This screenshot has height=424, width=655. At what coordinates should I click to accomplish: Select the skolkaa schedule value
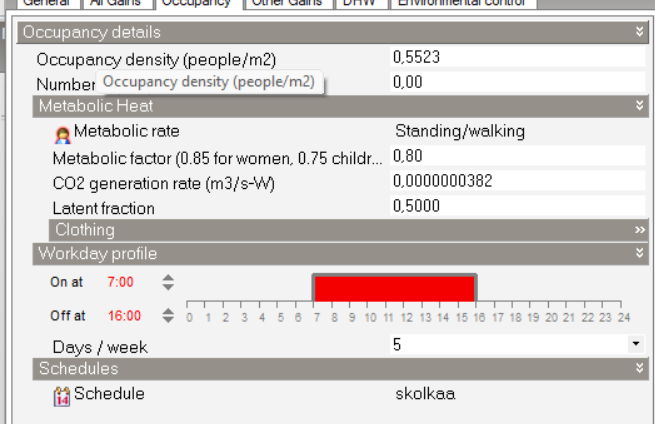click(425, 394)
